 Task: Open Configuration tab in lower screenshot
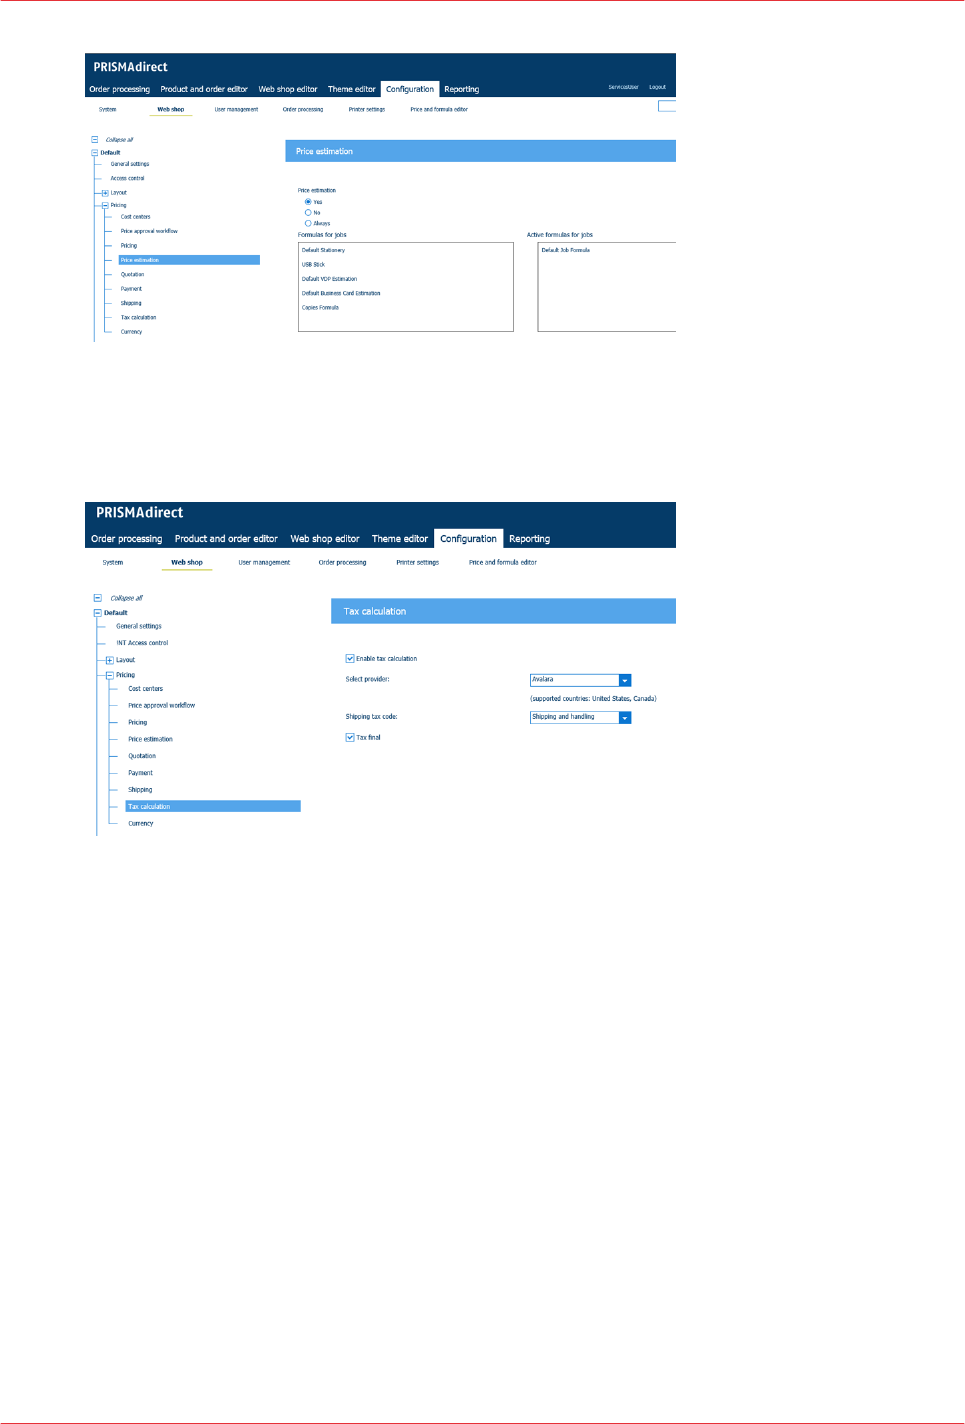(468, 539)
